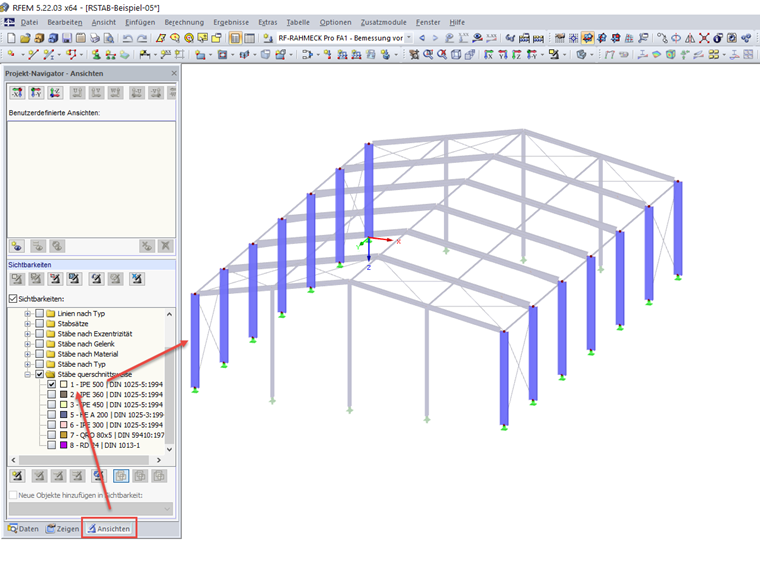Viewport: 760px width, 570px height.
Task: Open the disabled visibility combo box at panel bottom
Action: coord(91,509)
